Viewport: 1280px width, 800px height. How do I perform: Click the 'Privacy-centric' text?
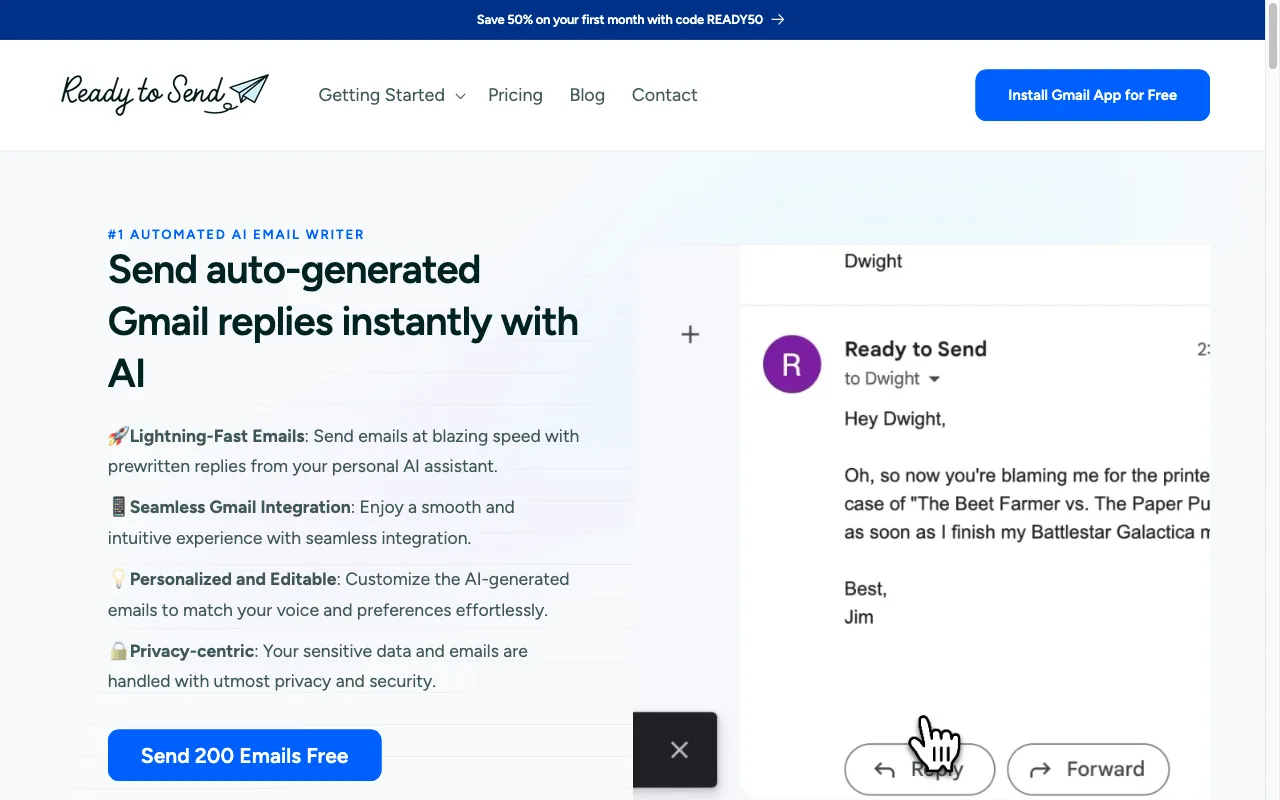[192, 651]
